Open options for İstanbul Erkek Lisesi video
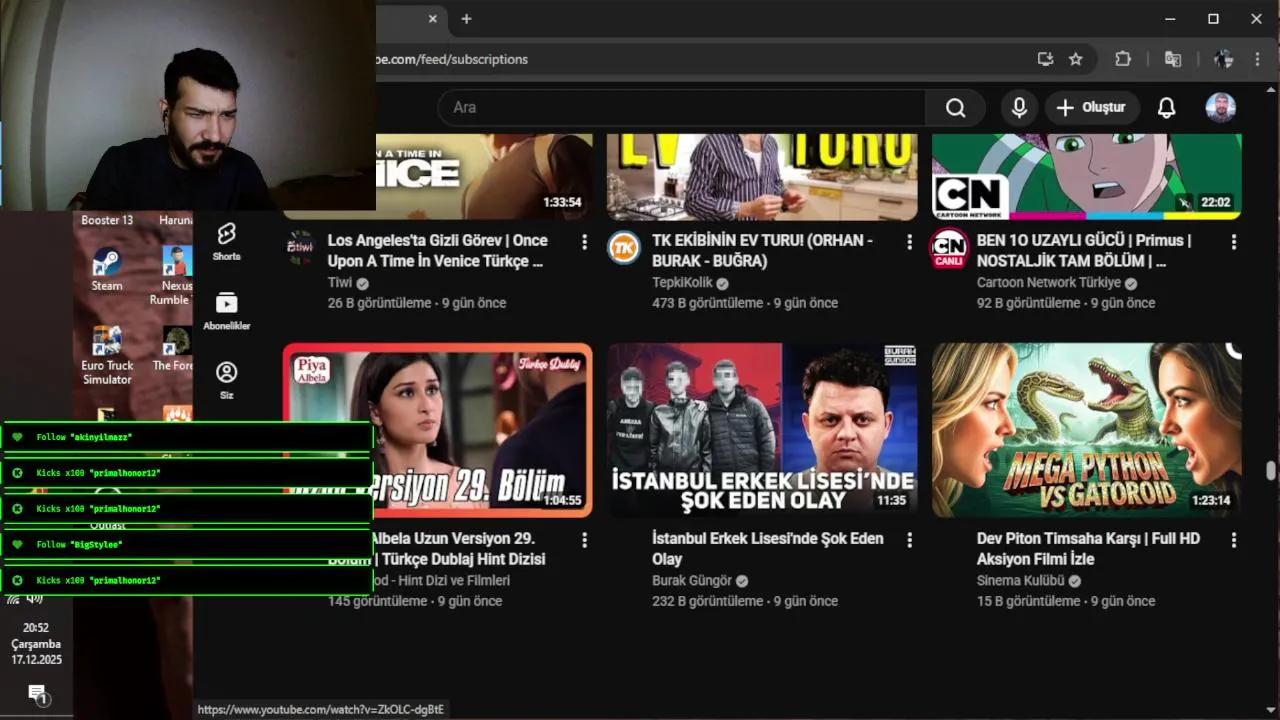 coord(909,540)
